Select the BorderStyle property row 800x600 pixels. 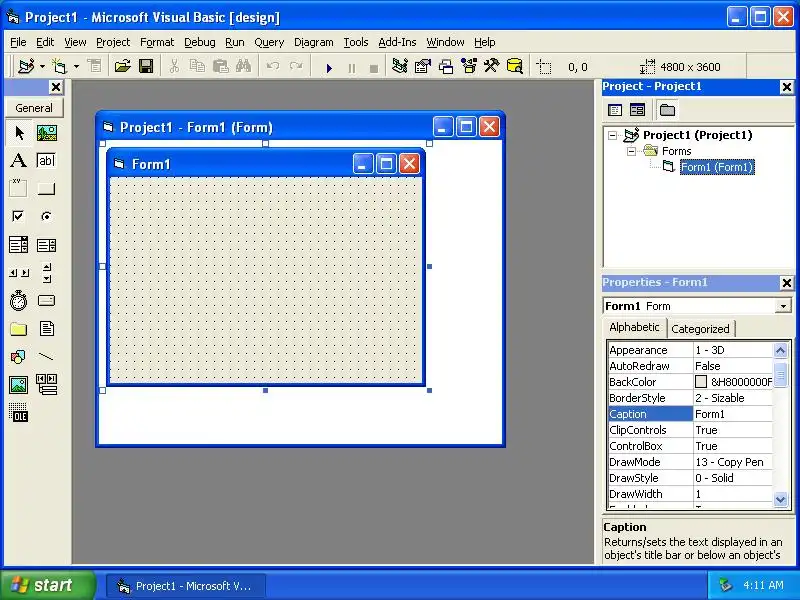(x=690, y=398)
